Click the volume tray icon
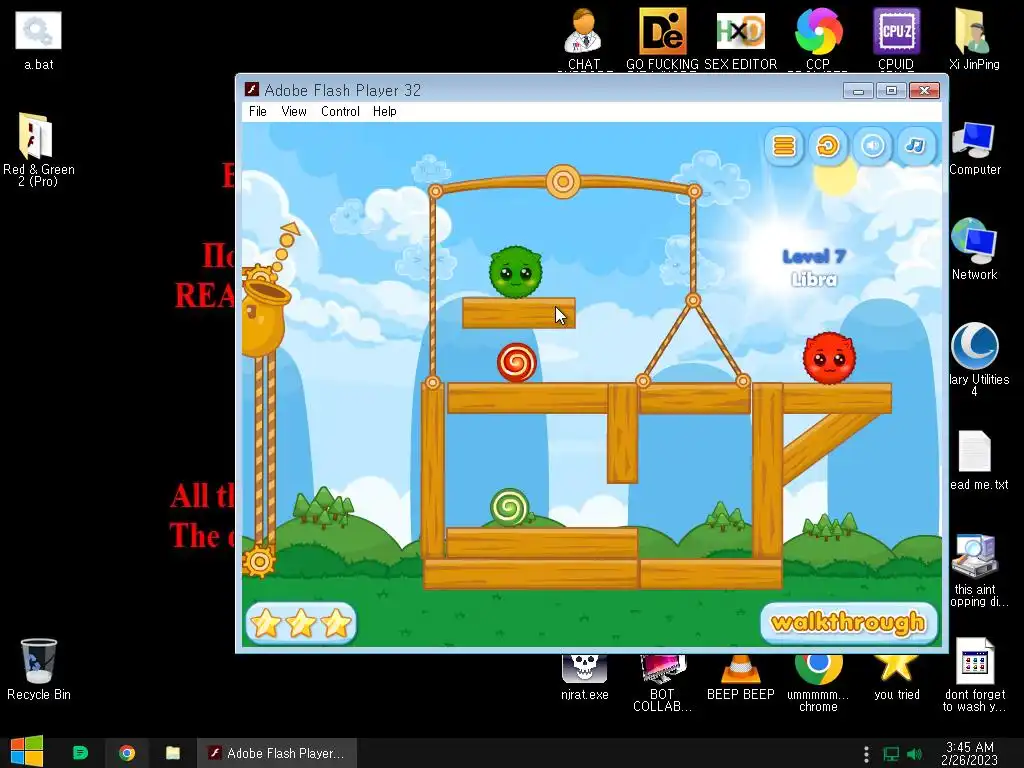Image resolution: width=1024 pixels, height=768 pixels. tap(915, 754)
